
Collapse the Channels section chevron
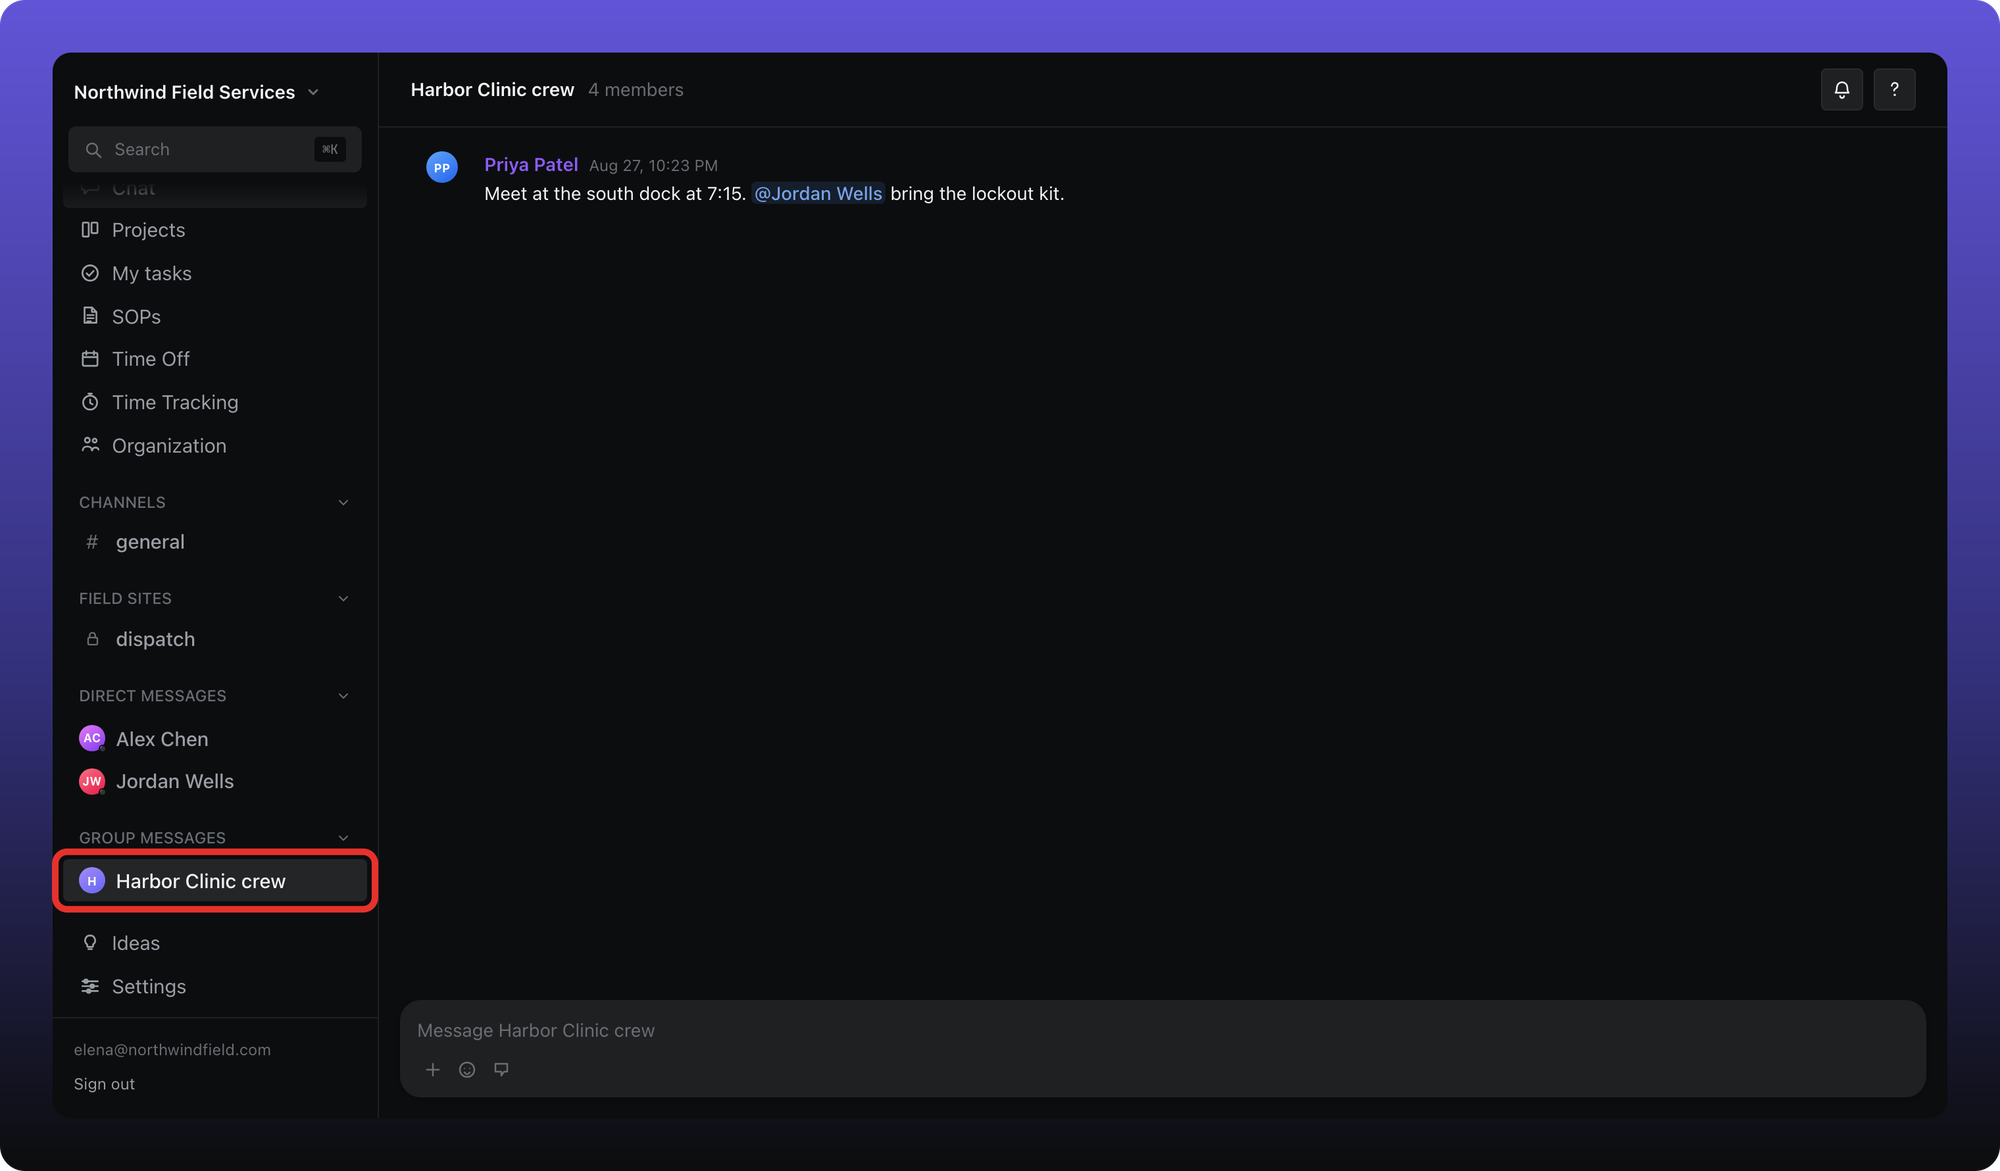pyautogui.click(x=343, y=502)
